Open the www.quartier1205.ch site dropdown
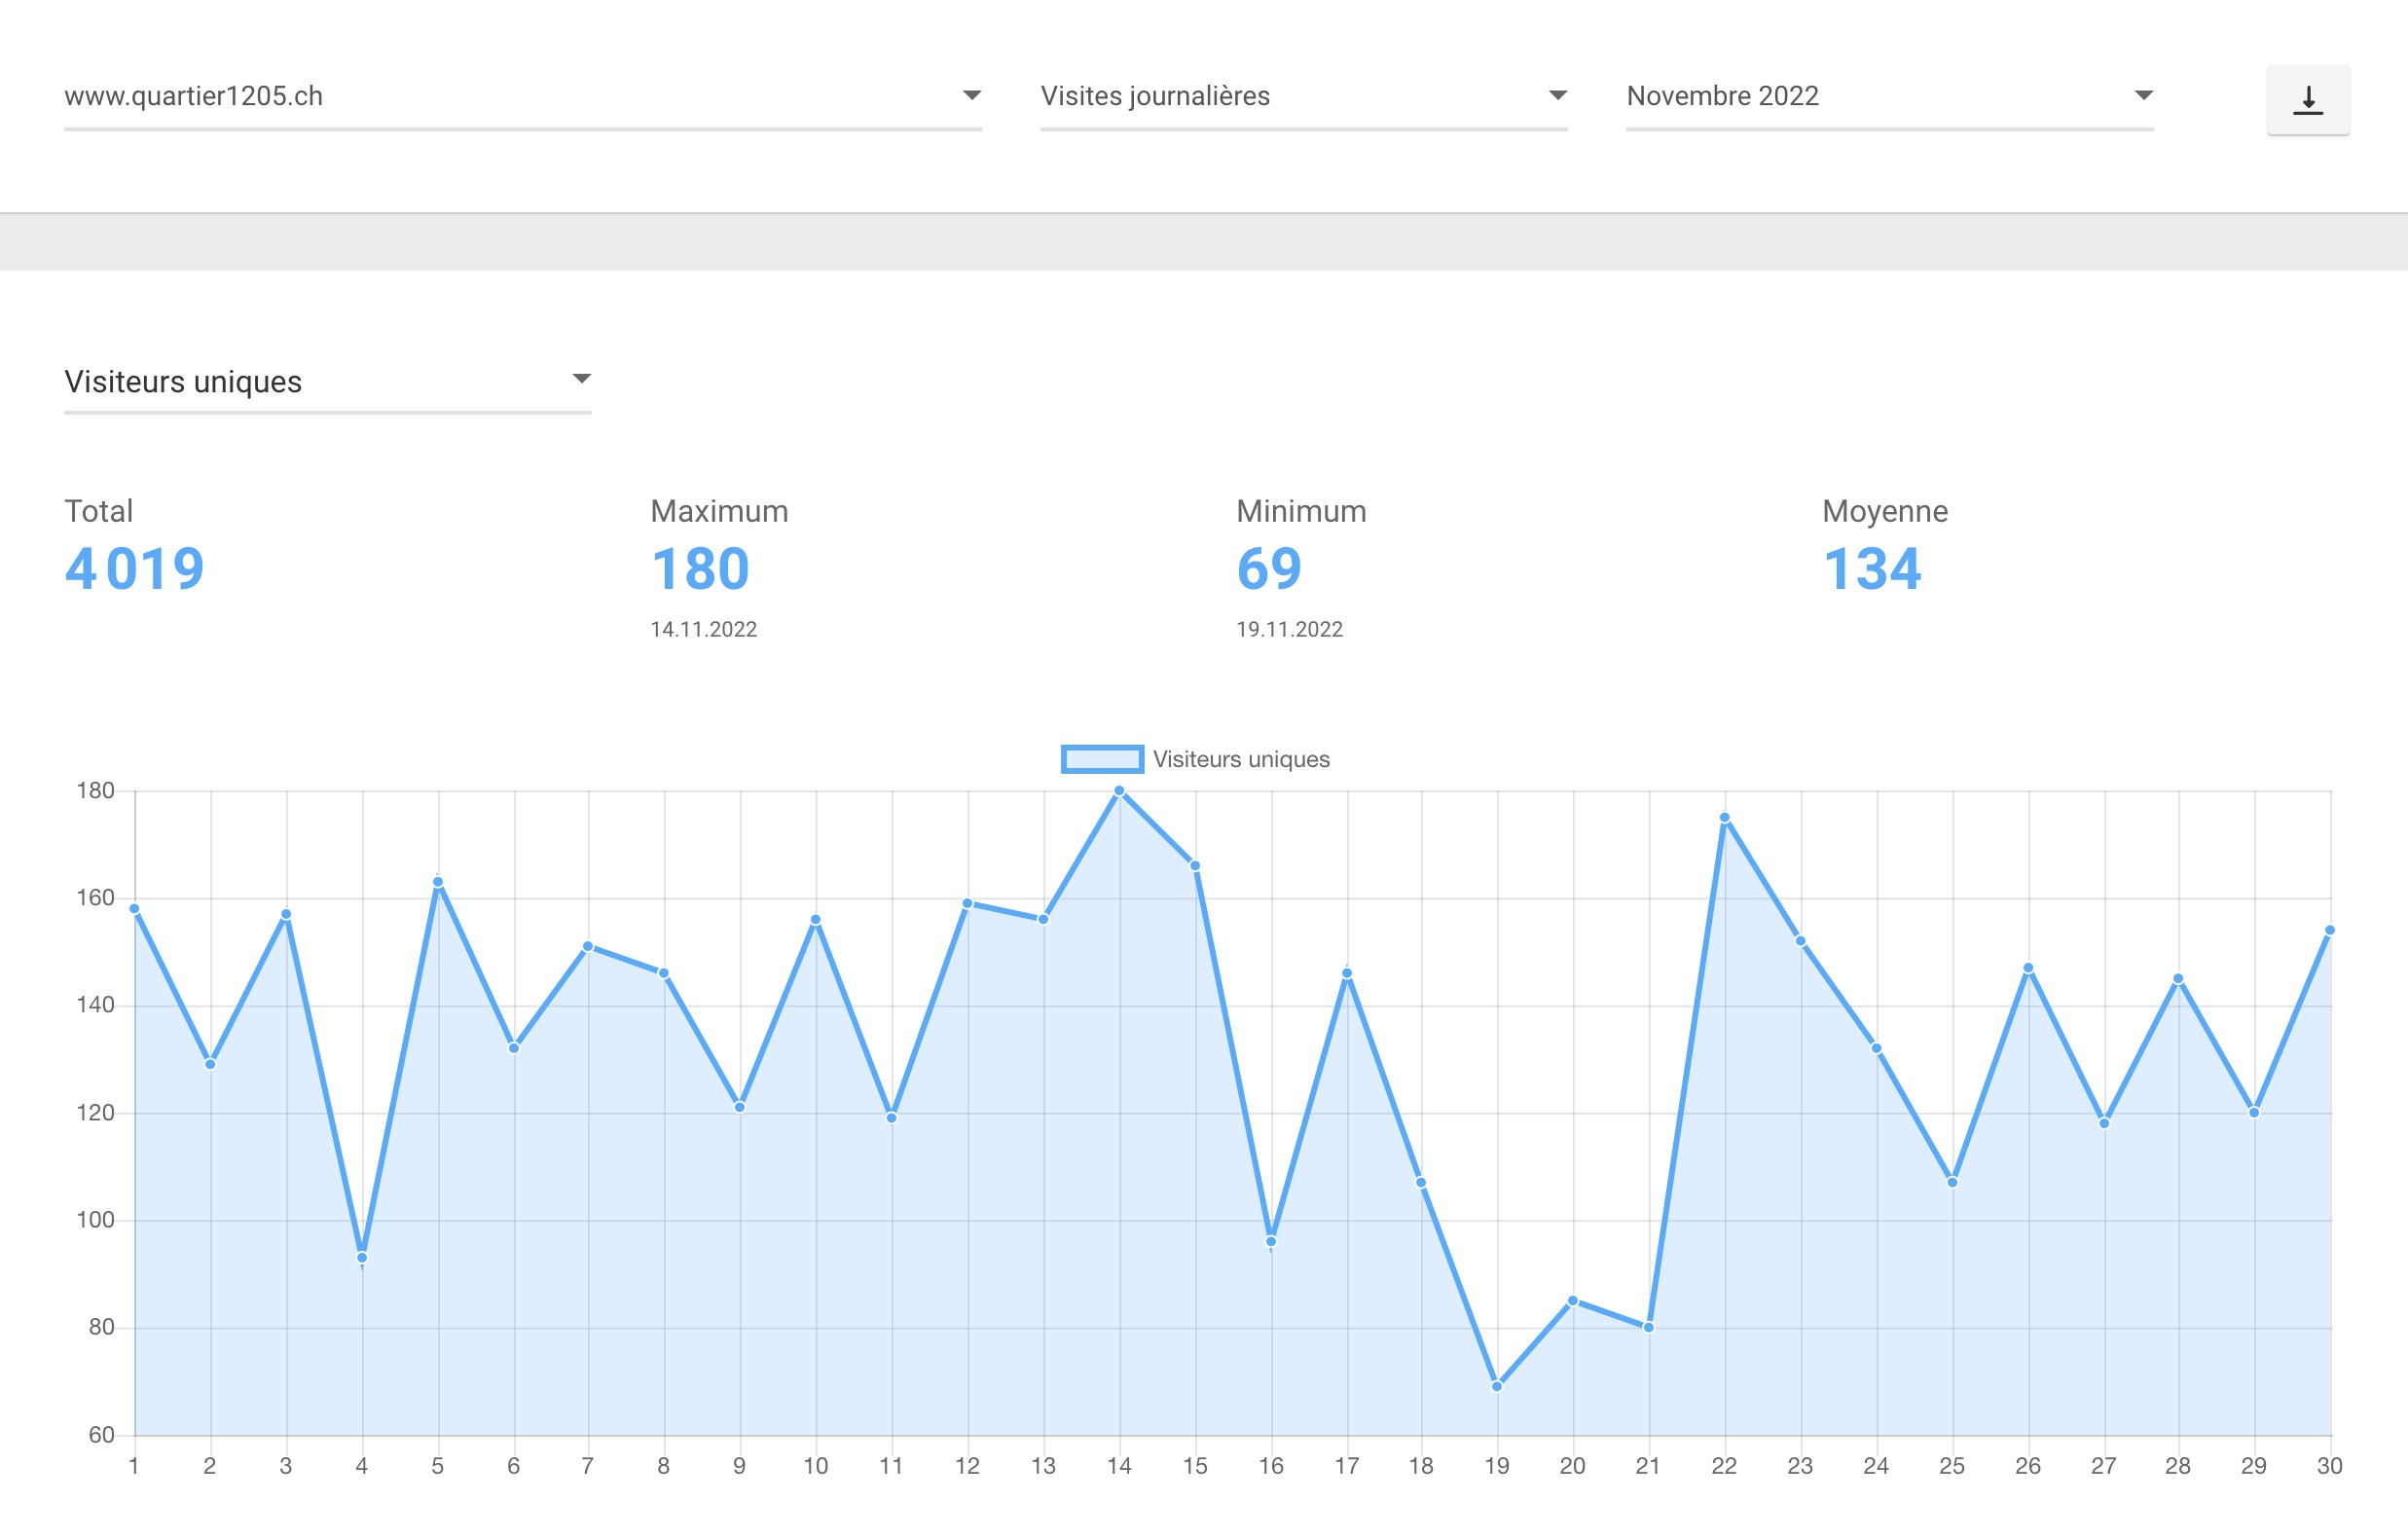Screen dimensions: 2408x1538 pos(522,97)
